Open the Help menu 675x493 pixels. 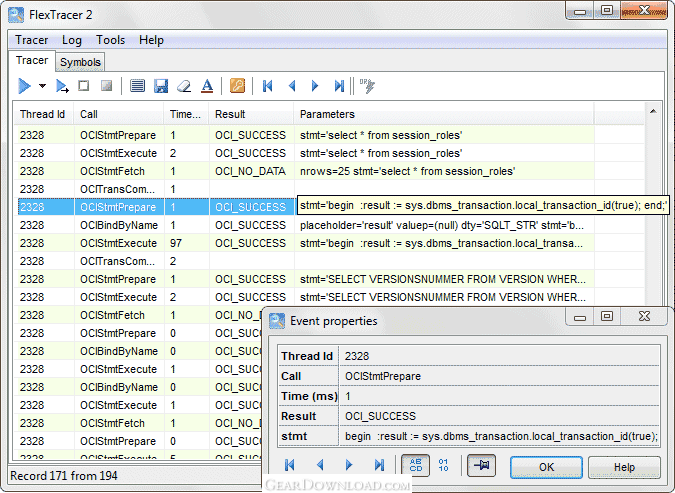(x=151, y=40)
